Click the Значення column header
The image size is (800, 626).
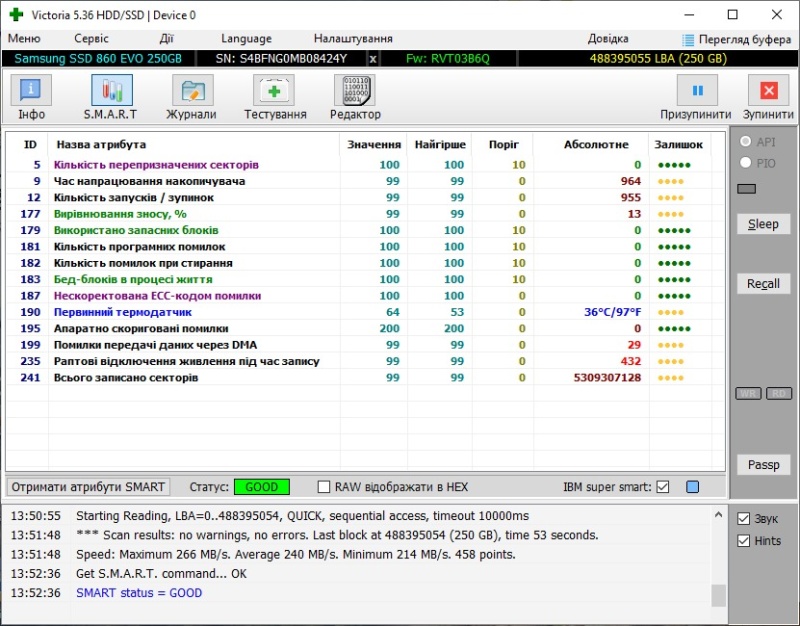click(x=373, y=144)
